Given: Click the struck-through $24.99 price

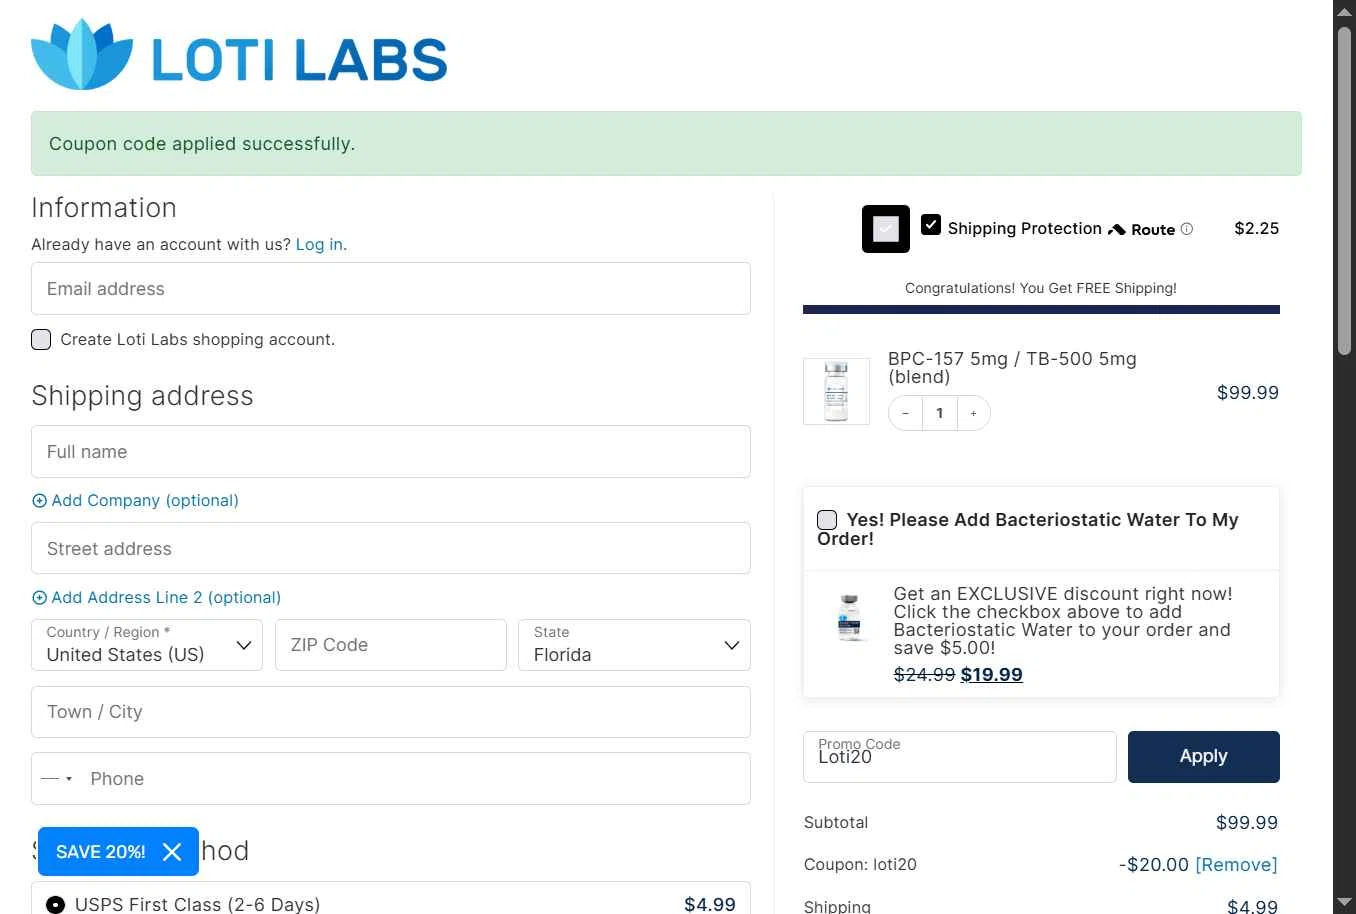Looking at the screenshot, I should tap(924, 675).
